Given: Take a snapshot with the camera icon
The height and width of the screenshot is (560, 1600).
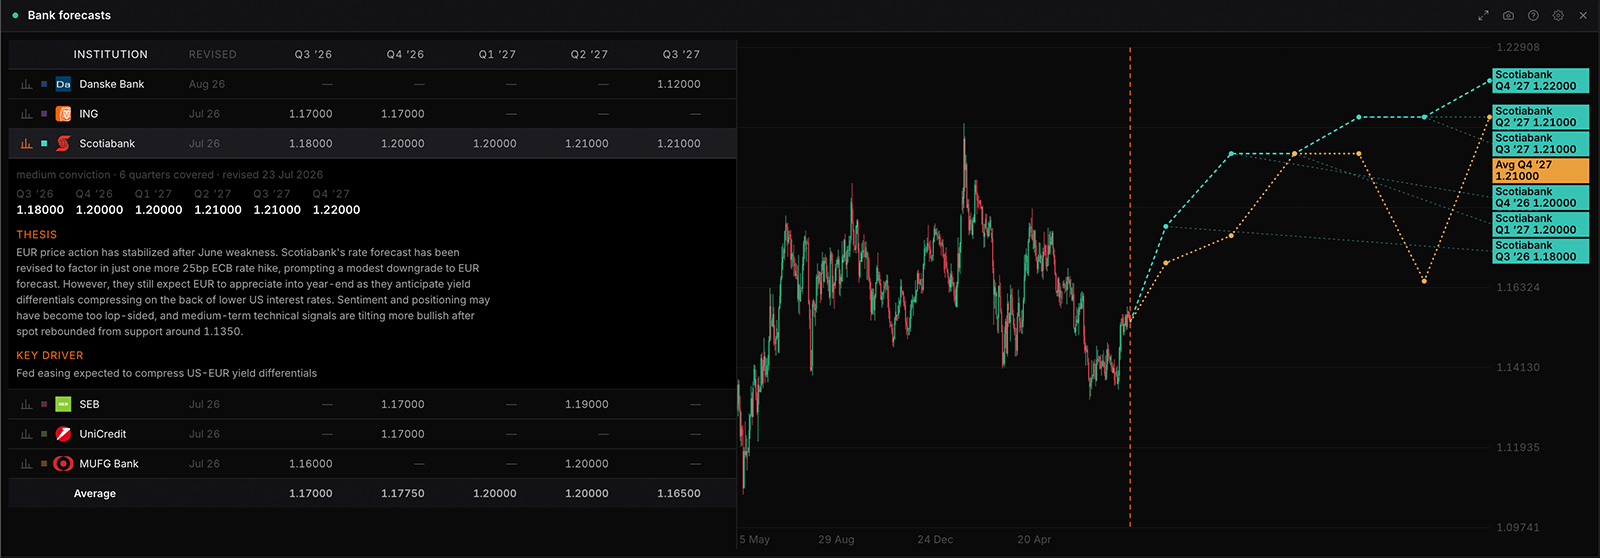Looking at the screenshot, I should [1508, 15].
